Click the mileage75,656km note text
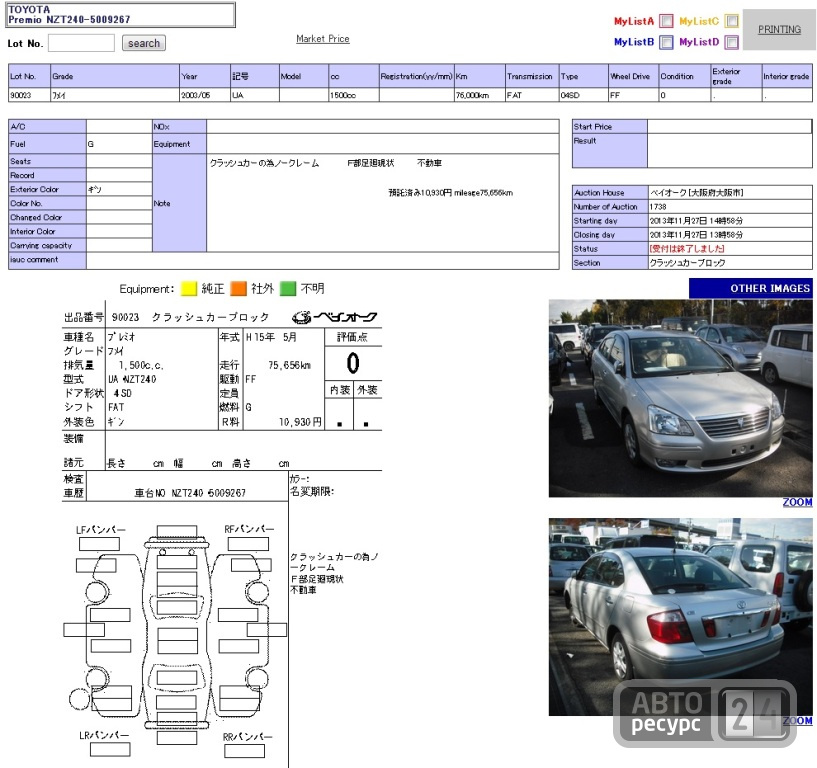This screenshot has width=817, height=768. 483,193
